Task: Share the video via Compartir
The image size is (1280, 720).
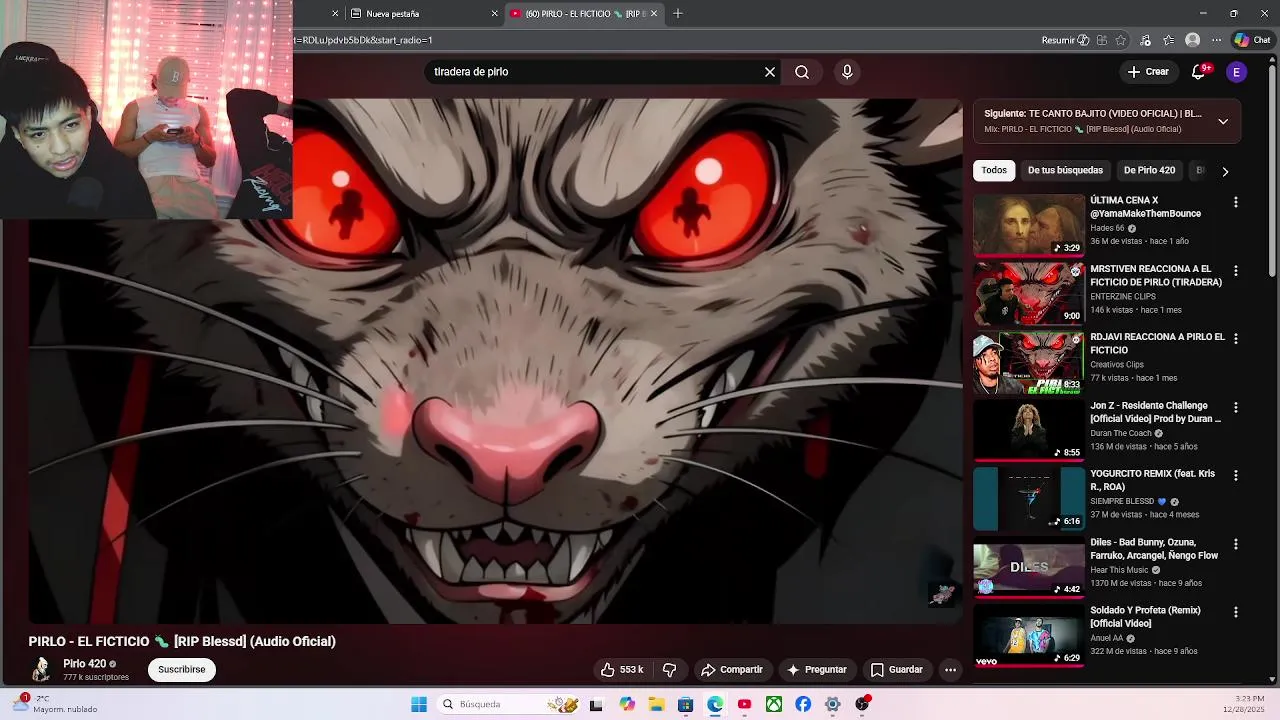Action: coord(732,670)
